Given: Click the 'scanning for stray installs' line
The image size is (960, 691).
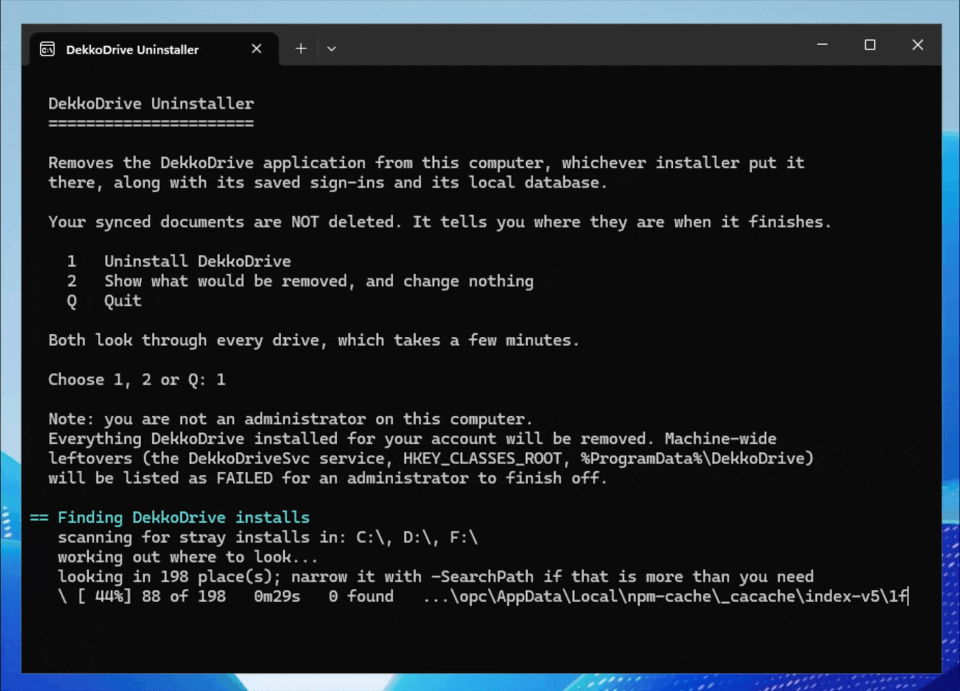Looking at the screenshot, I should pyautogui.click(x=268, y=537).
